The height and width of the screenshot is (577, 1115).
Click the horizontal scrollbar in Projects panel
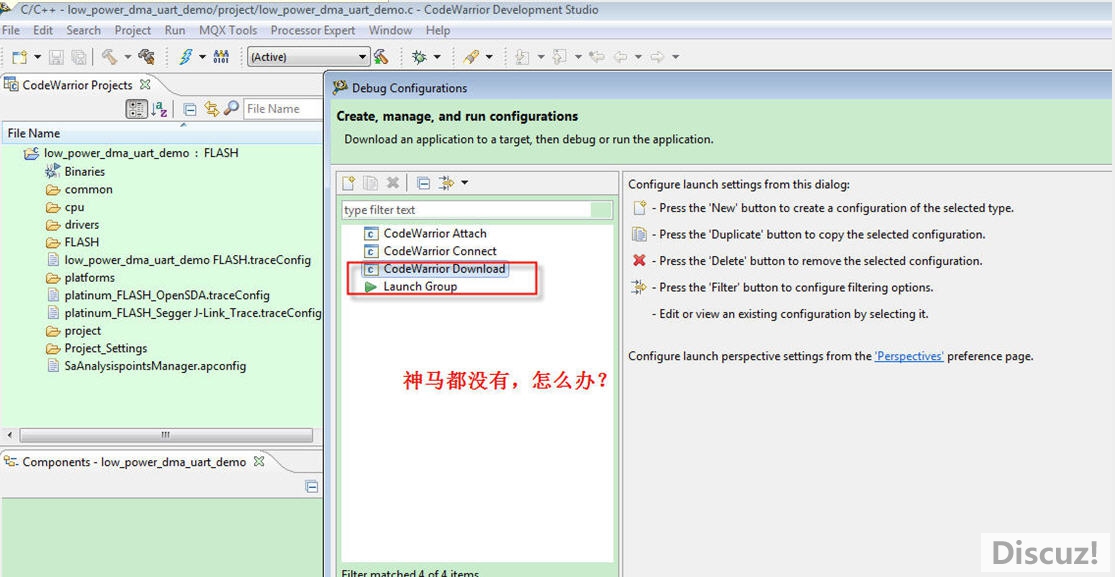click(166, 435)
